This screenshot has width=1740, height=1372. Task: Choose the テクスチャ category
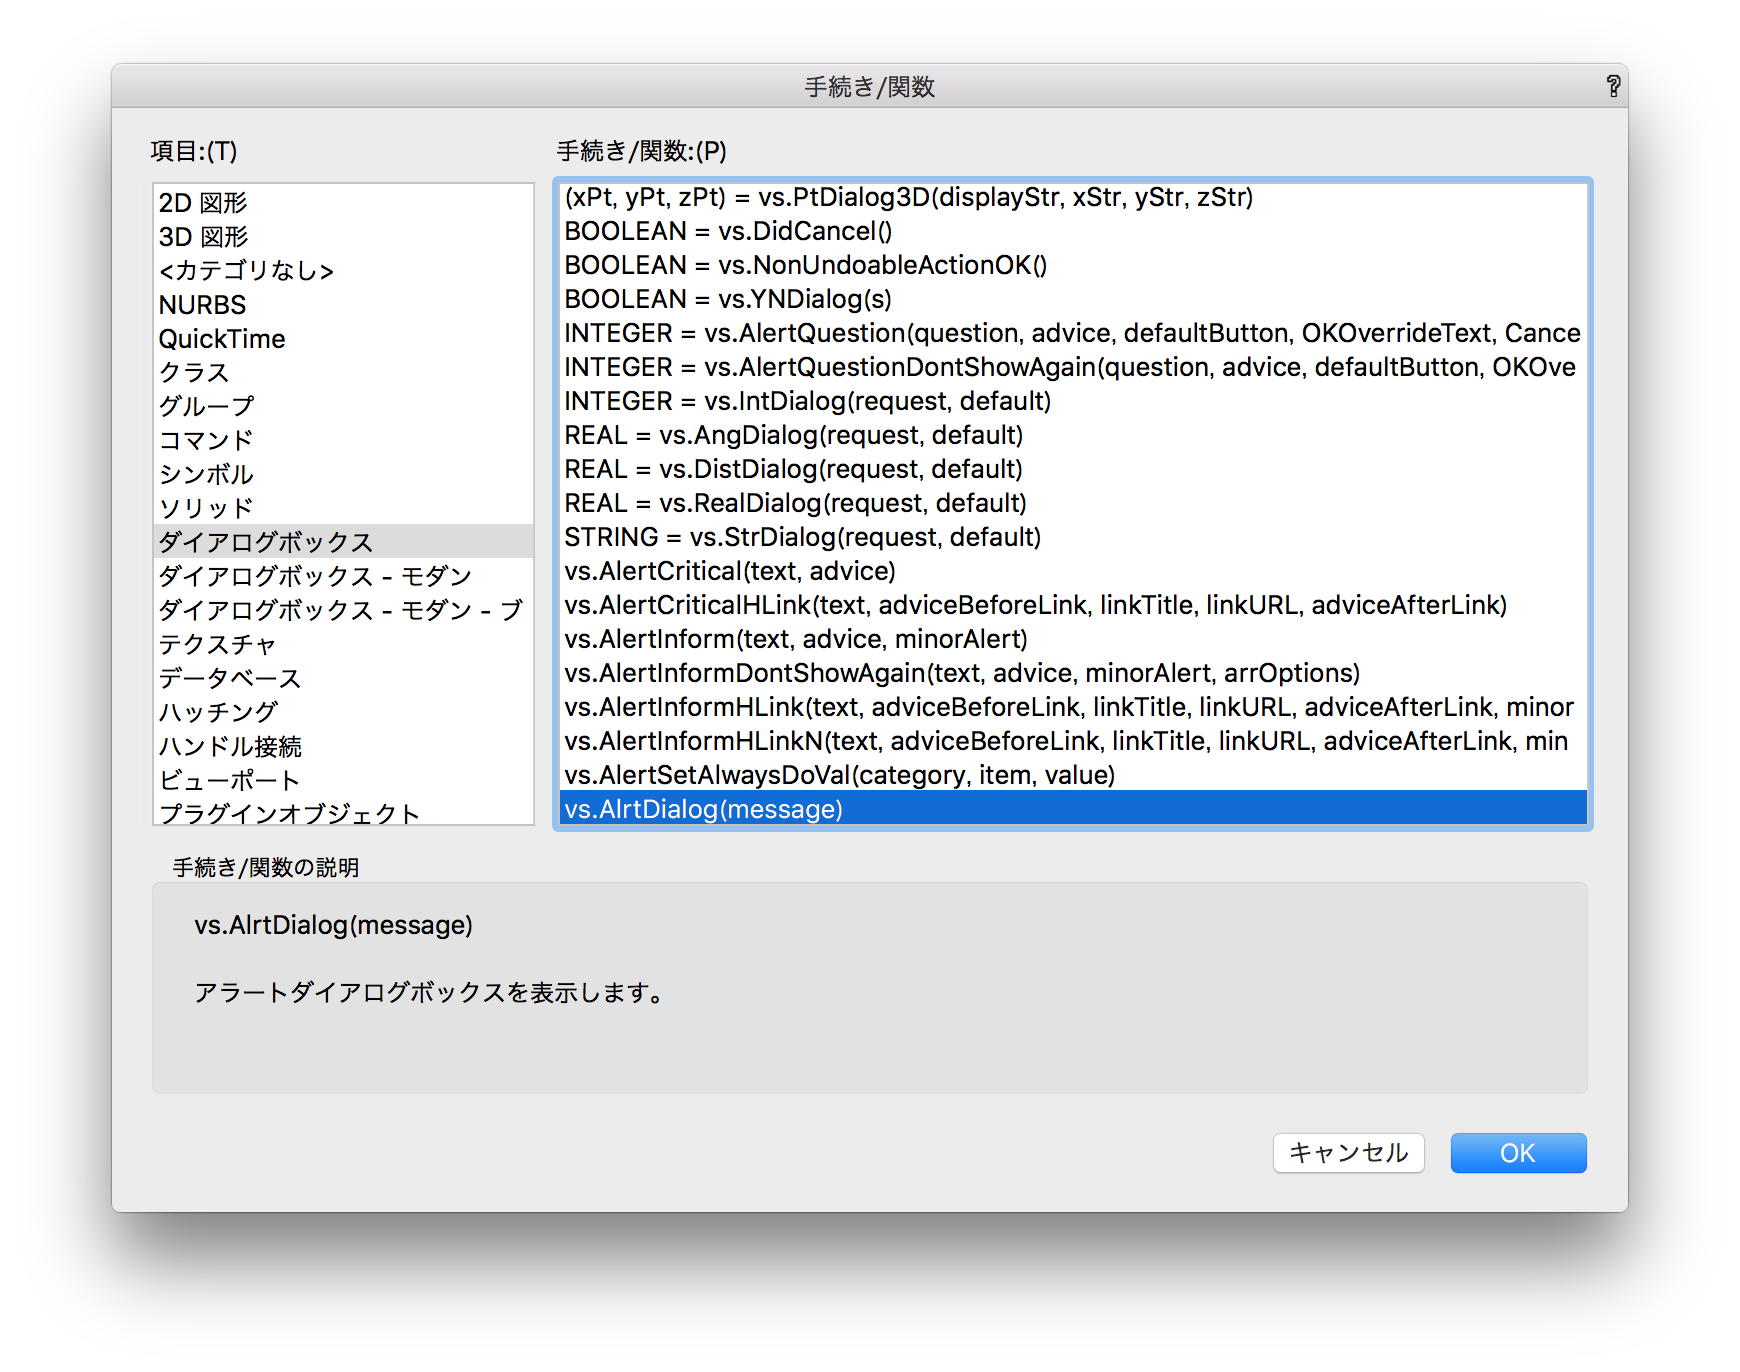[x=343, y=645]
